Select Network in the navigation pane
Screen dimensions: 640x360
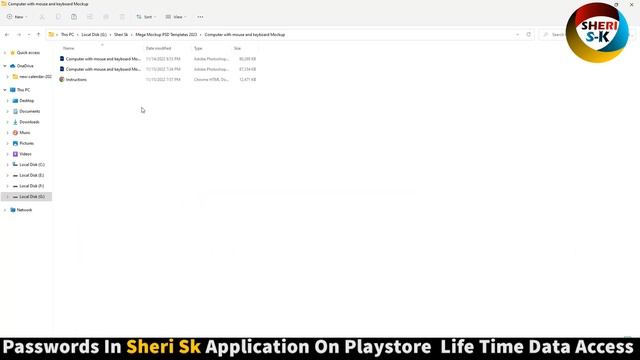(x=21, y=210)
